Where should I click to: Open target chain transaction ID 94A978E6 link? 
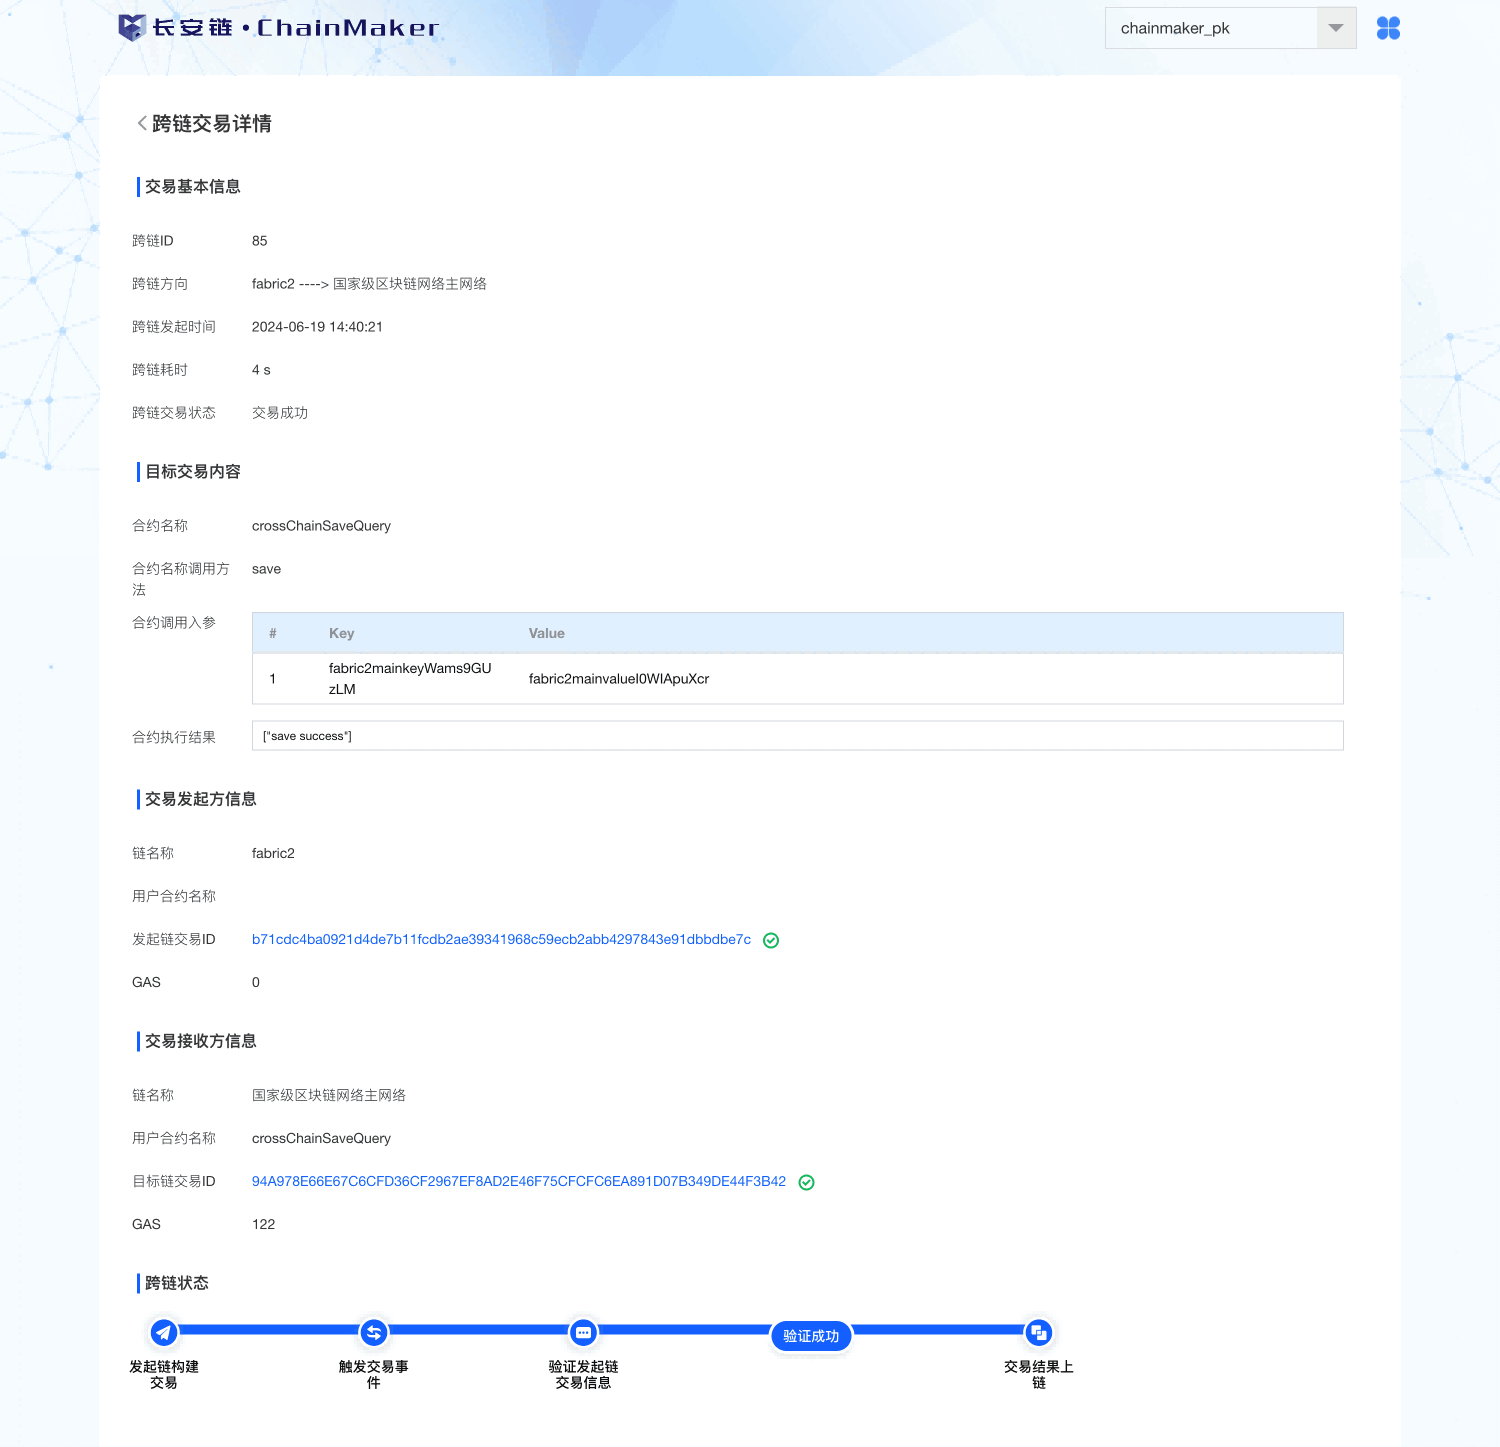[x=518, y=1182]
